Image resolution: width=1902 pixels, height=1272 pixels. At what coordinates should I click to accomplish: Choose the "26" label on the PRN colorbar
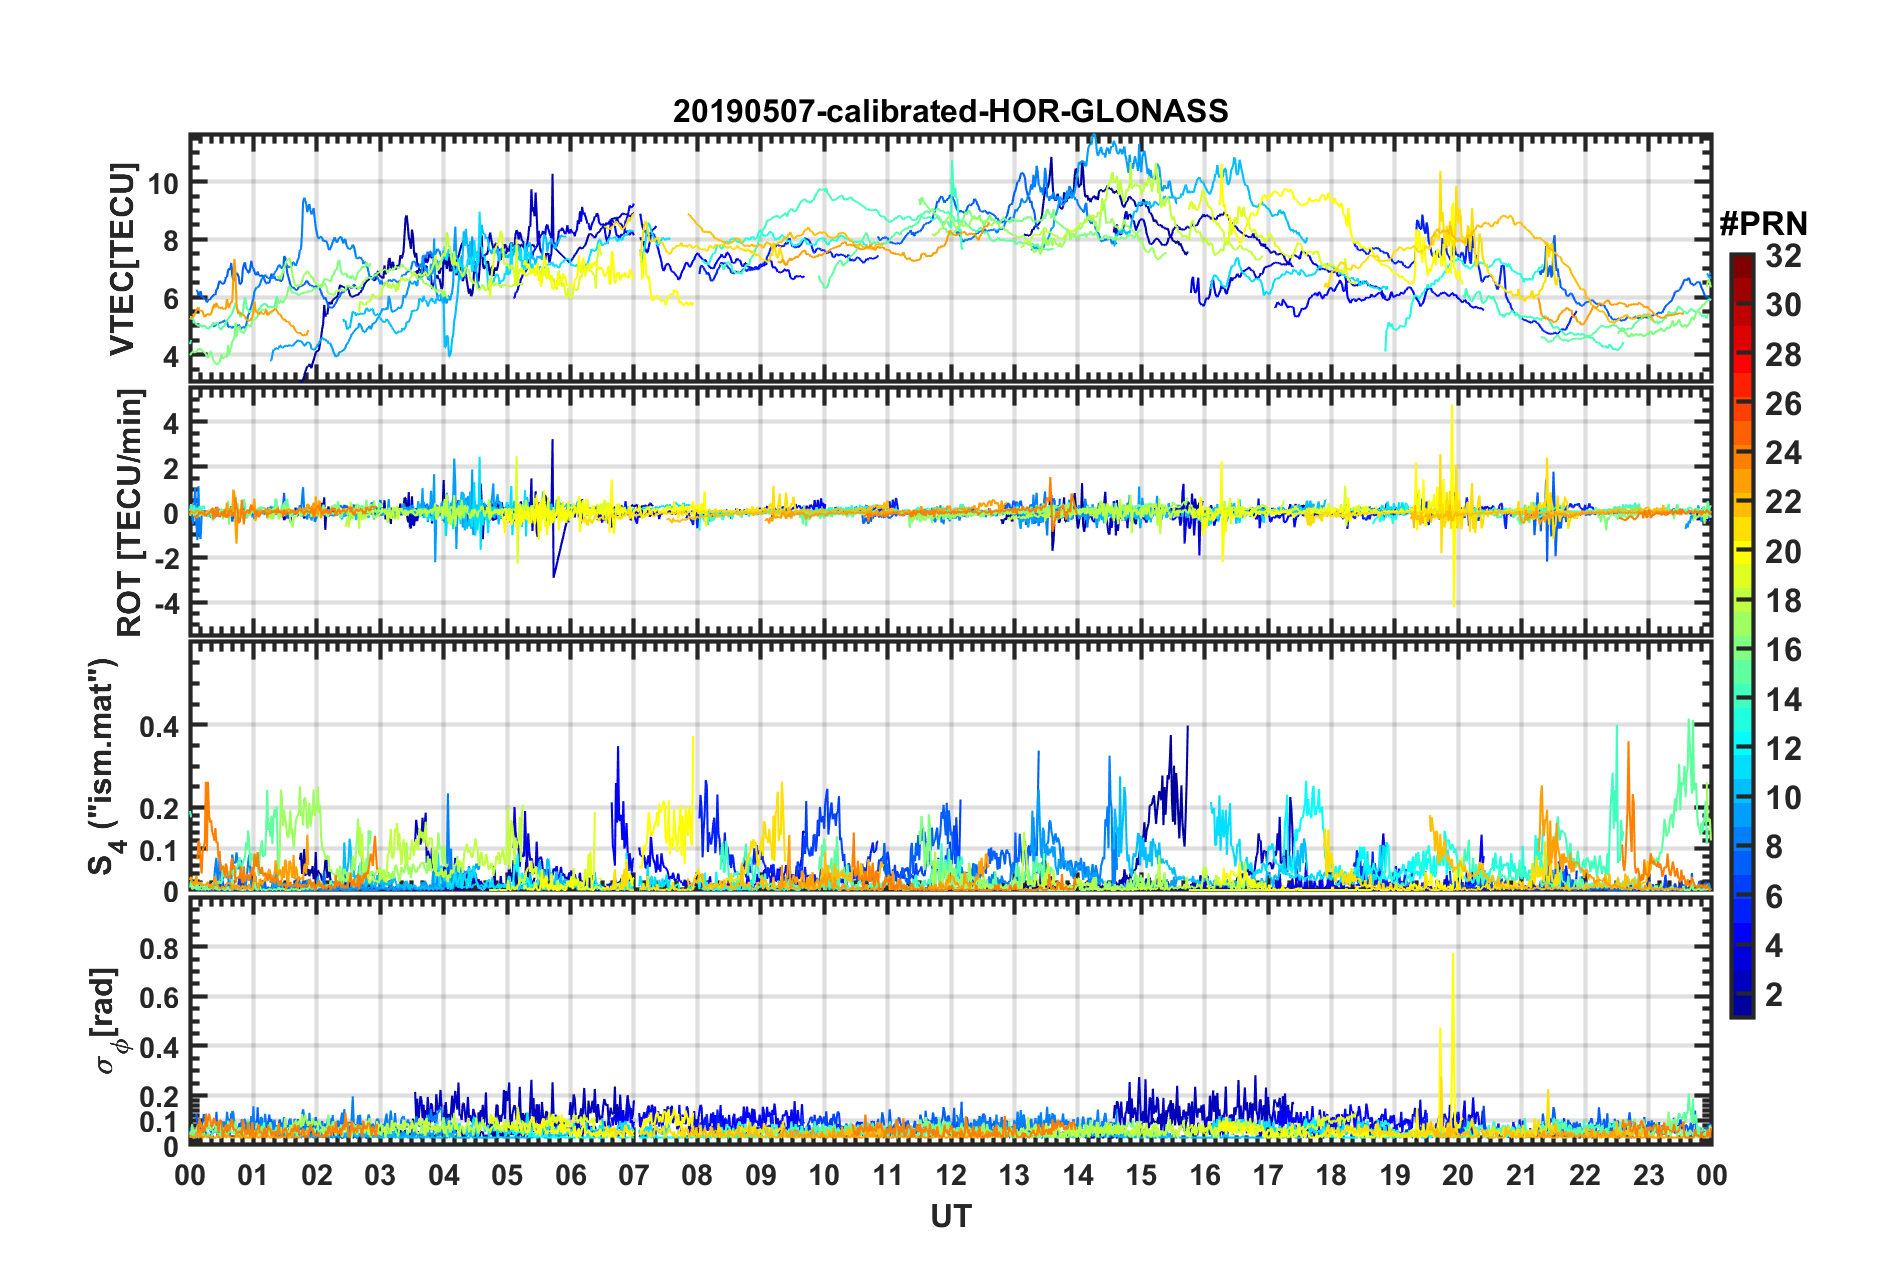pos(1783,404)
